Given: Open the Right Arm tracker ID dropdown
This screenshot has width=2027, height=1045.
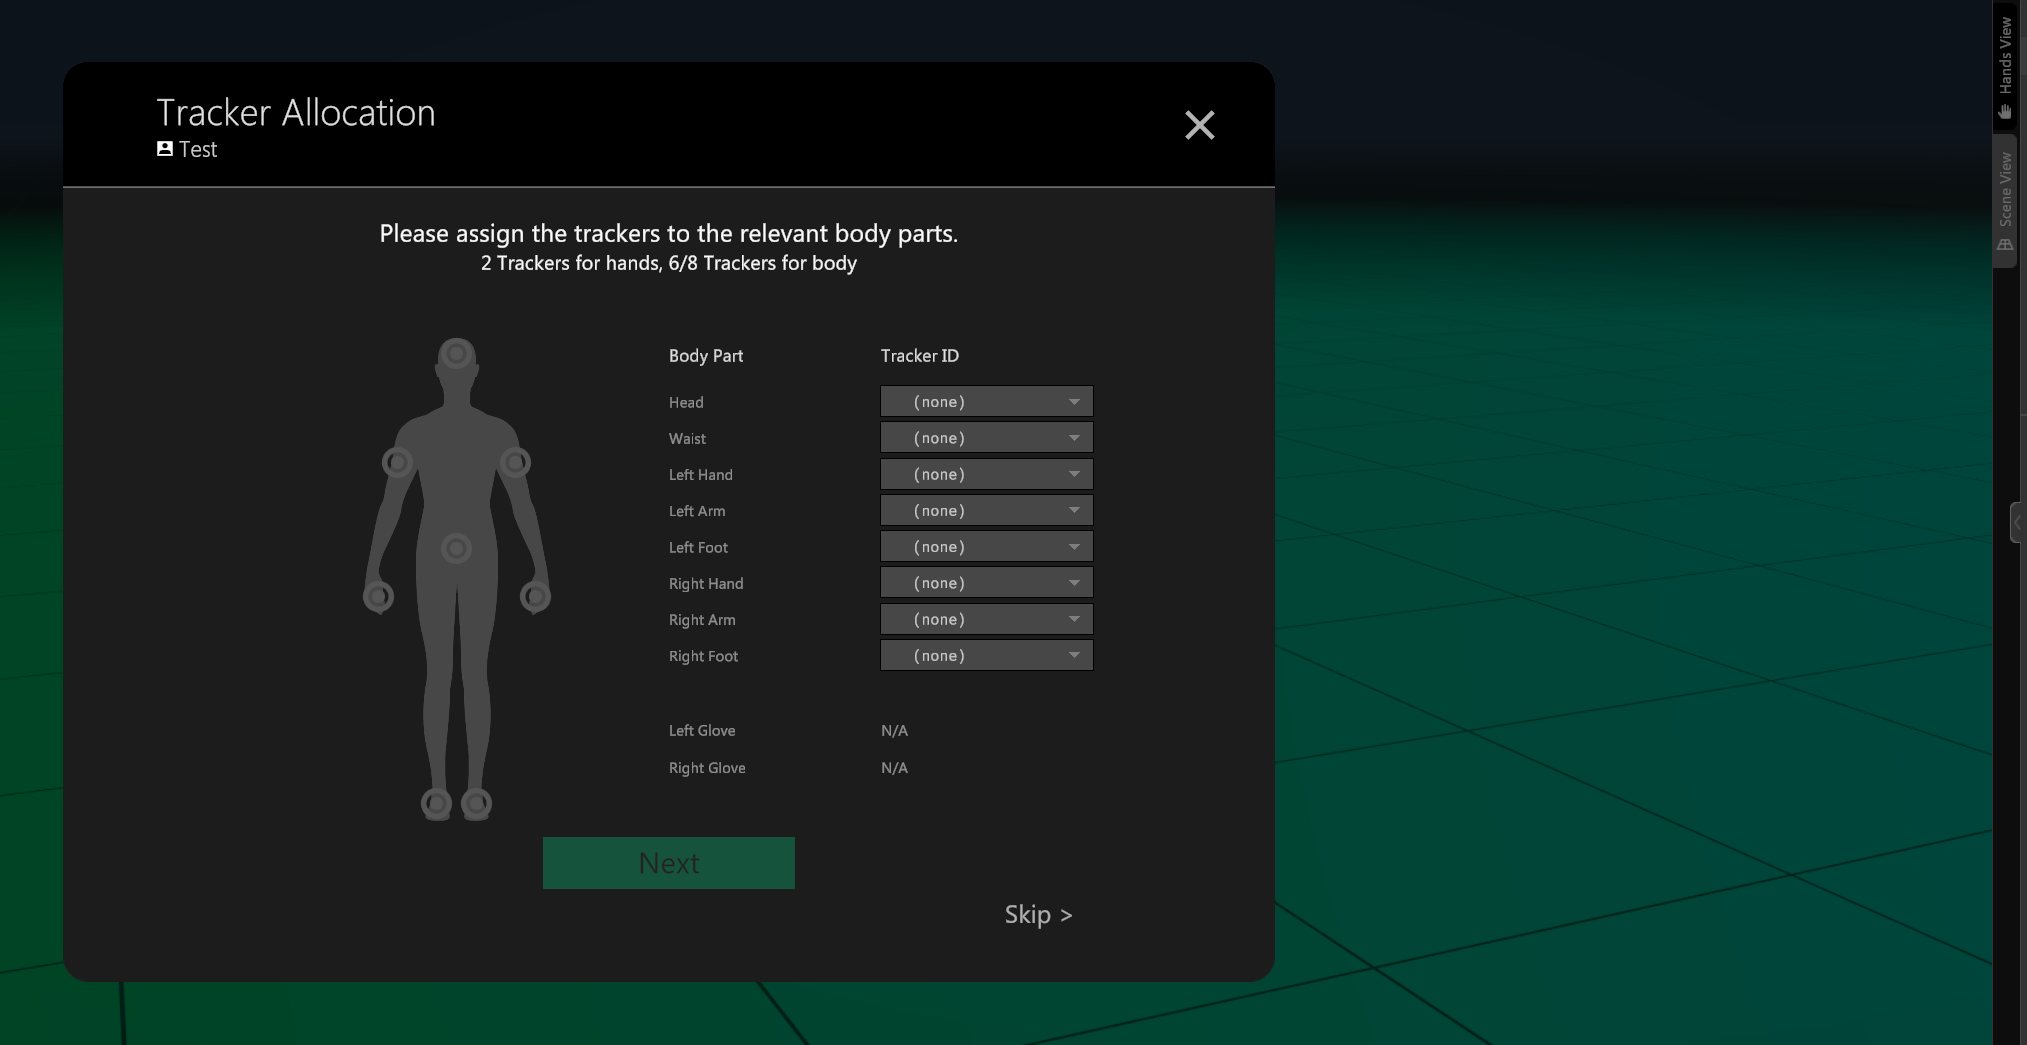Looking at the screenshot, I should pyautogui.click(x=986, y=619).
